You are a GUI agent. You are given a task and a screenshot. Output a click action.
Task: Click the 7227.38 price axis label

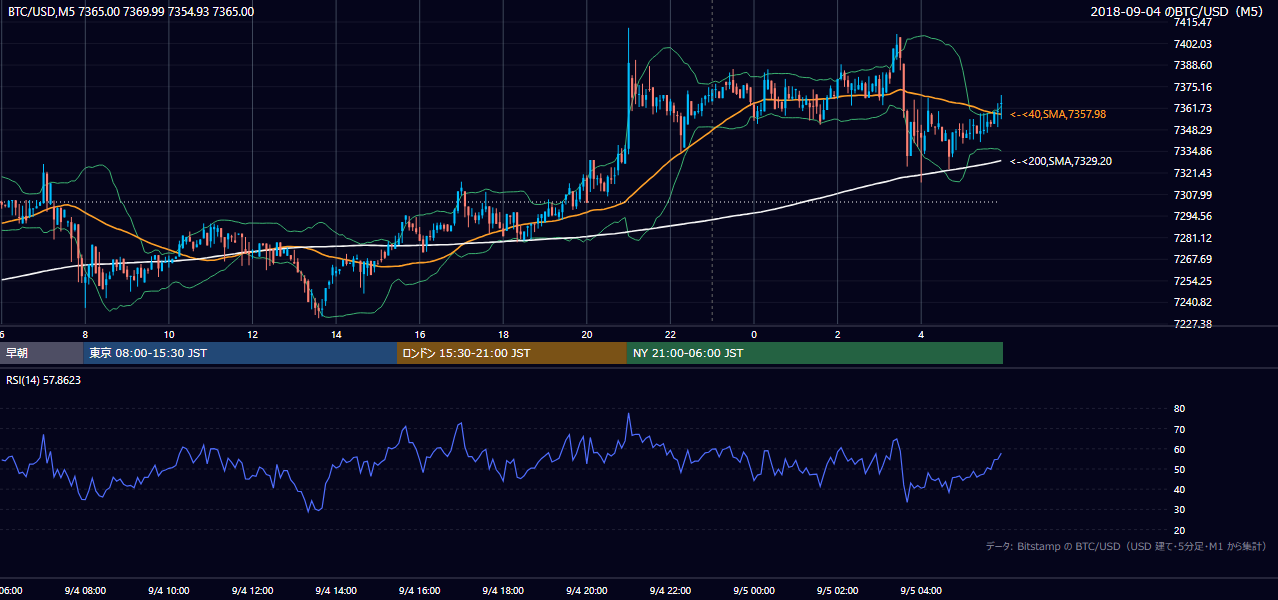[x=1193, y=324]
